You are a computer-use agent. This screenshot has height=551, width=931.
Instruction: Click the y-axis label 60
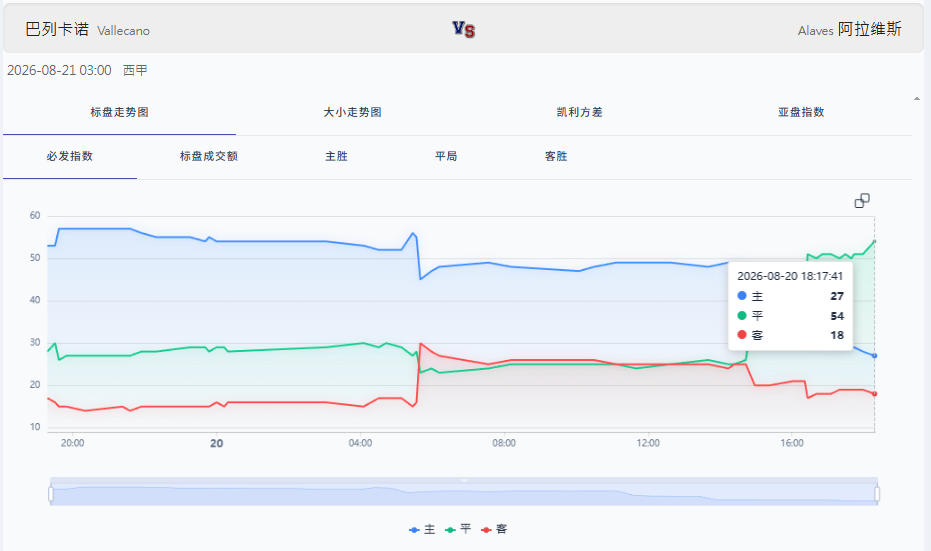click(x=35, y=216)
